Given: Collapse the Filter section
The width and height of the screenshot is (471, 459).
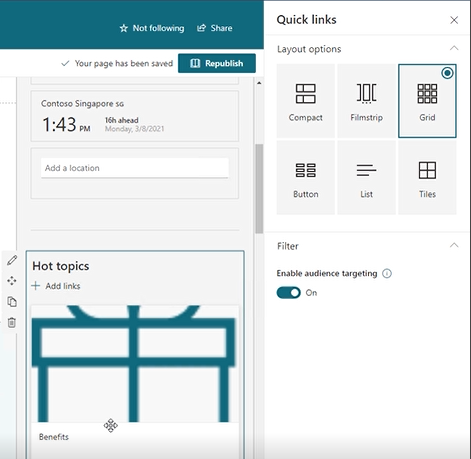Looking at the screenshot, I should click(454, 246).
